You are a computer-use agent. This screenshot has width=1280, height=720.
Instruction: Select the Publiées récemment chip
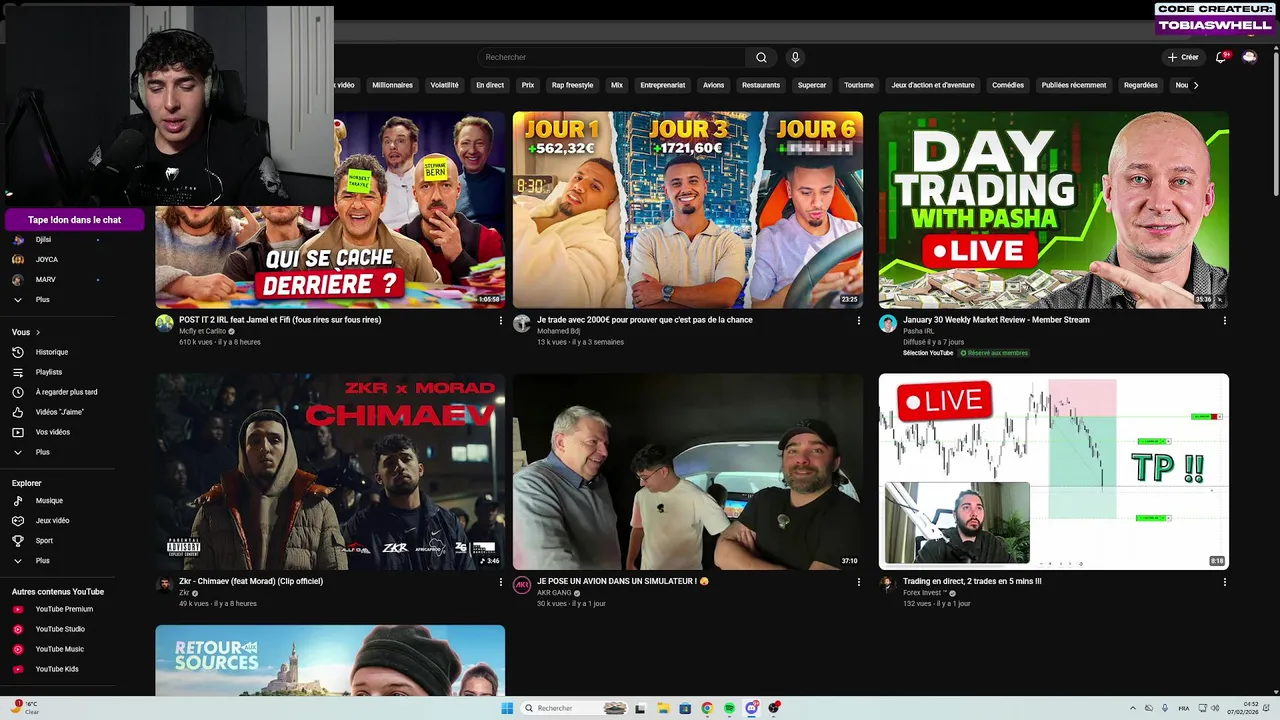(x=1074, y=85)
